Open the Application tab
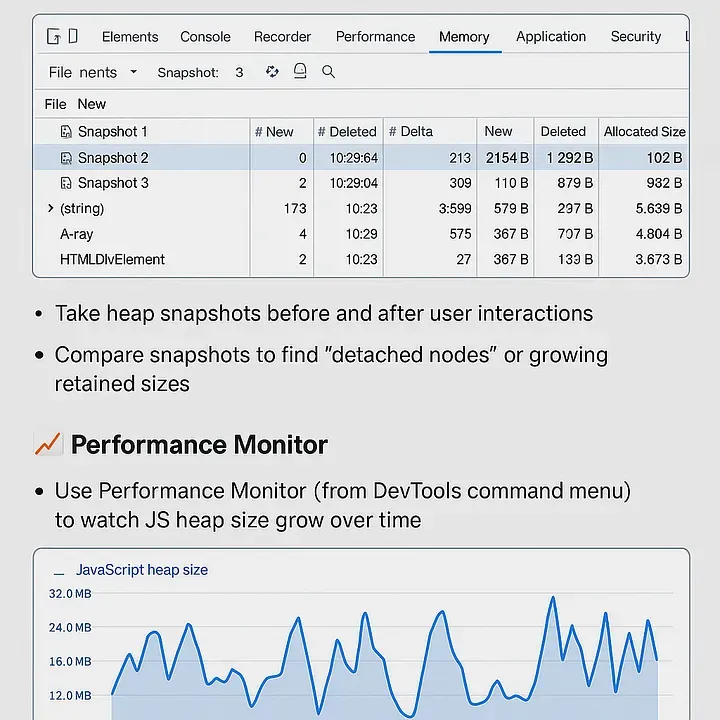 (x=551, y=37)
